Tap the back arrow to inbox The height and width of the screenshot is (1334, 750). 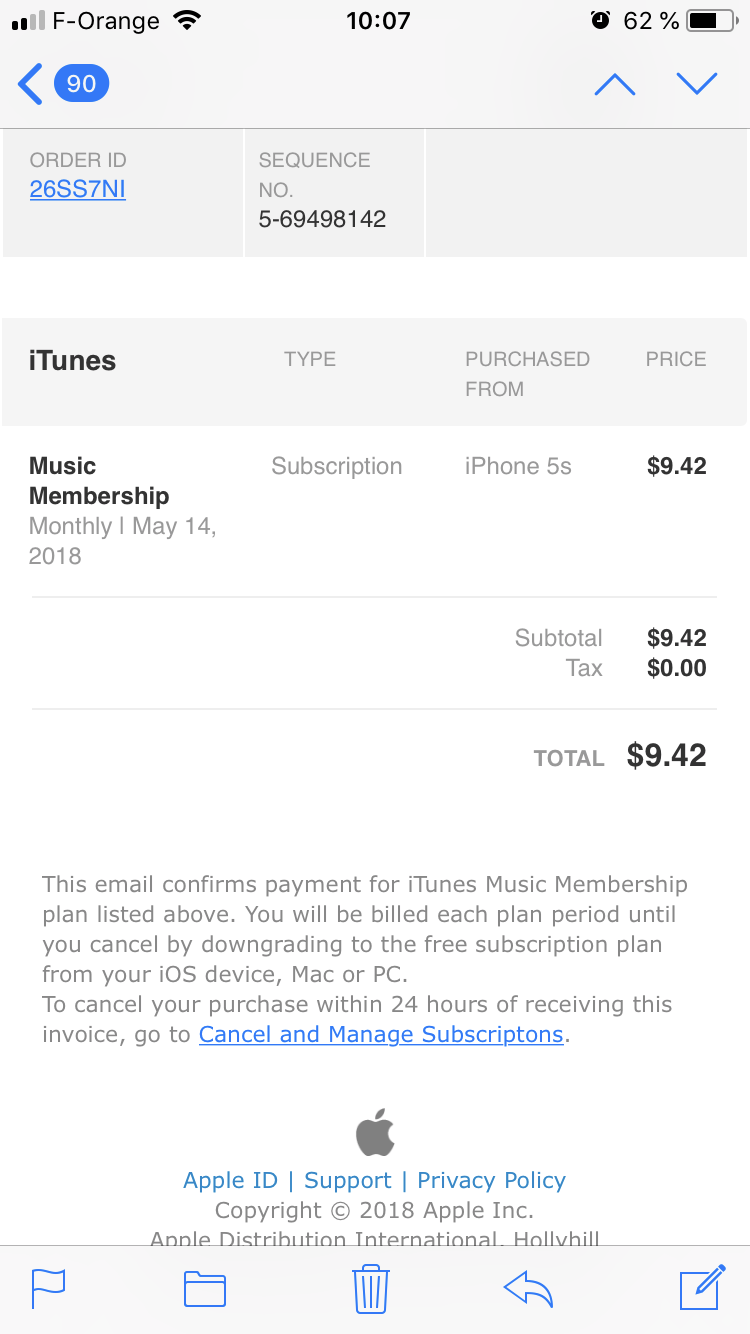pyautogui.click(x=31, y=84)
